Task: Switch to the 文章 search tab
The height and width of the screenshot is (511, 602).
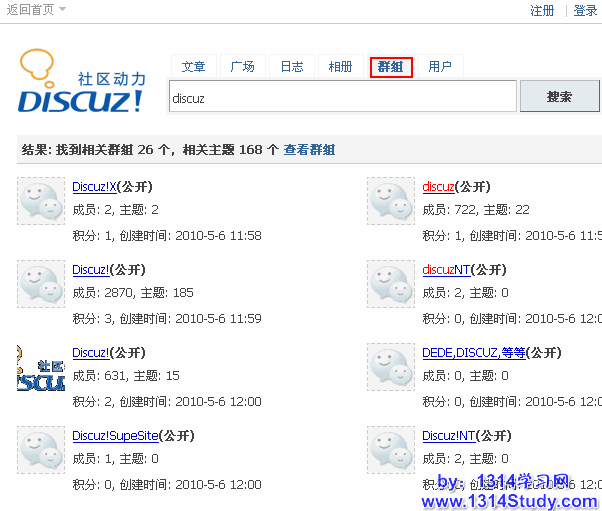Action: (193, 67)
